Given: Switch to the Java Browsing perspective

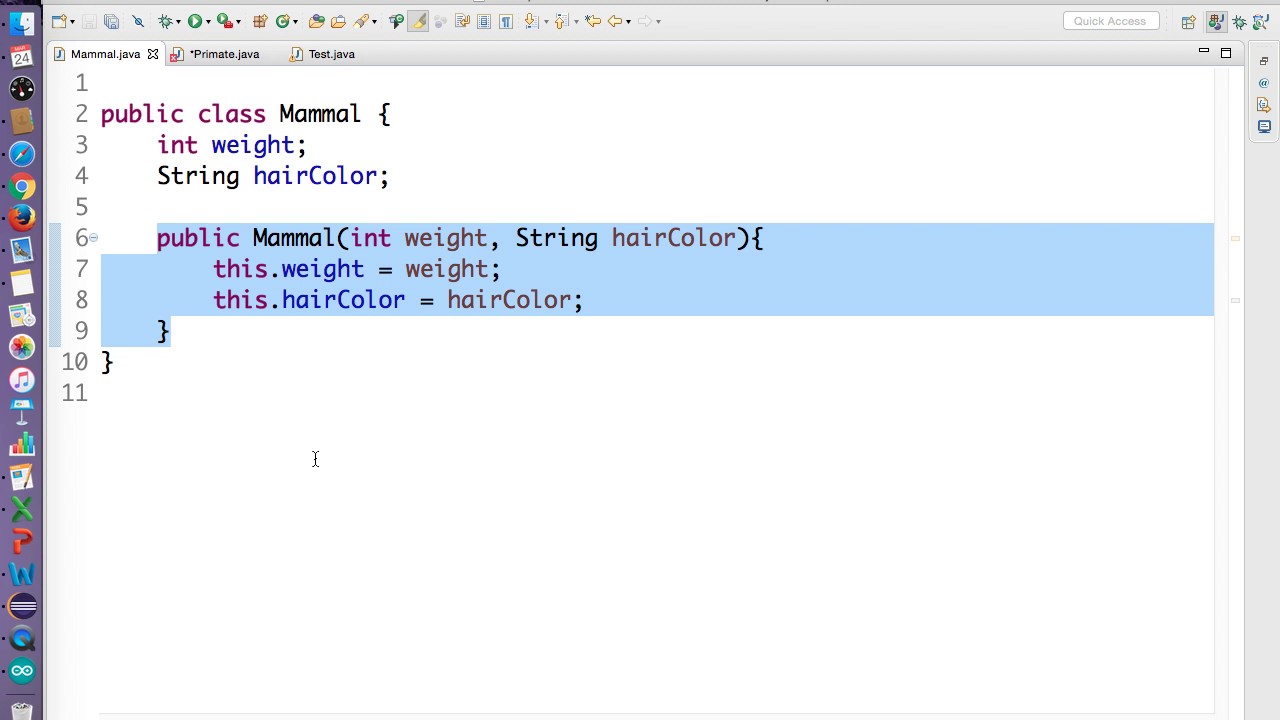Looking at the screenshot, I should click(x=1262, y=22).
